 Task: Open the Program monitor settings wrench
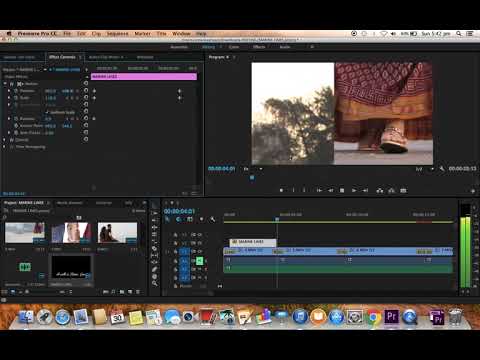[x=442, y=169]
